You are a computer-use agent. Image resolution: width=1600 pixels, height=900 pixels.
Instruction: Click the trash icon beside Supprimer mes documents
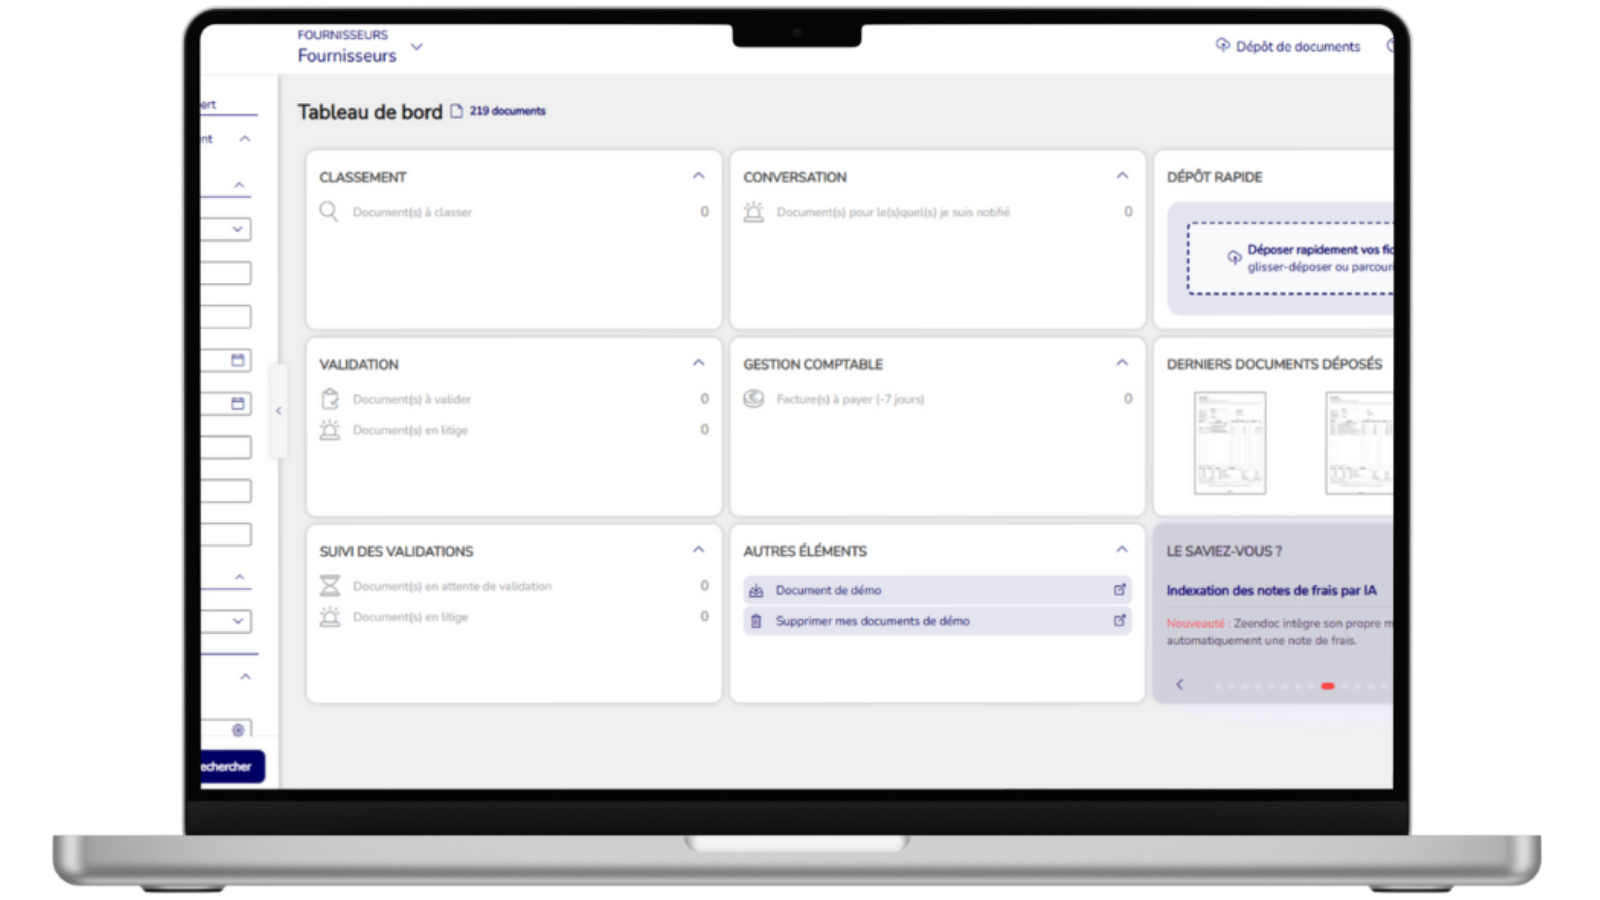pyautogui.click(x=756, y=621)
